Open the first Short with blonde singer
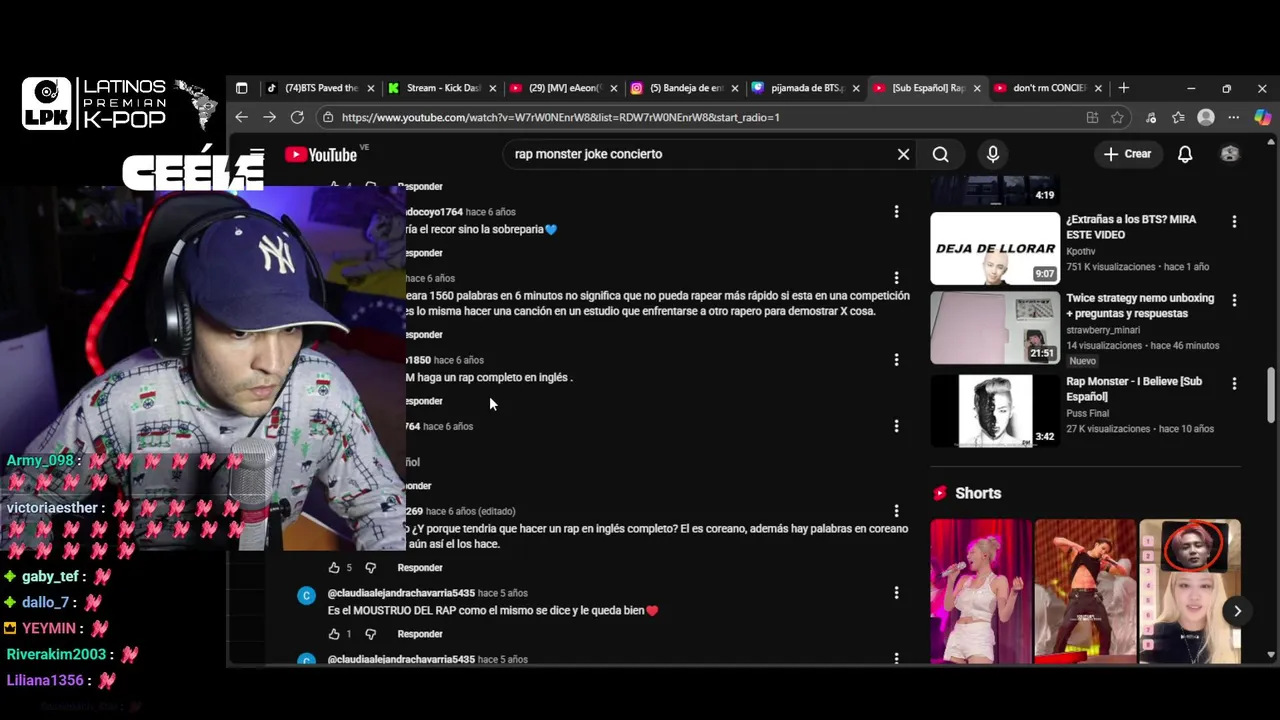The height and width of the screenshot is (720, 1280). pyautogui.click(x=980, y=591)
